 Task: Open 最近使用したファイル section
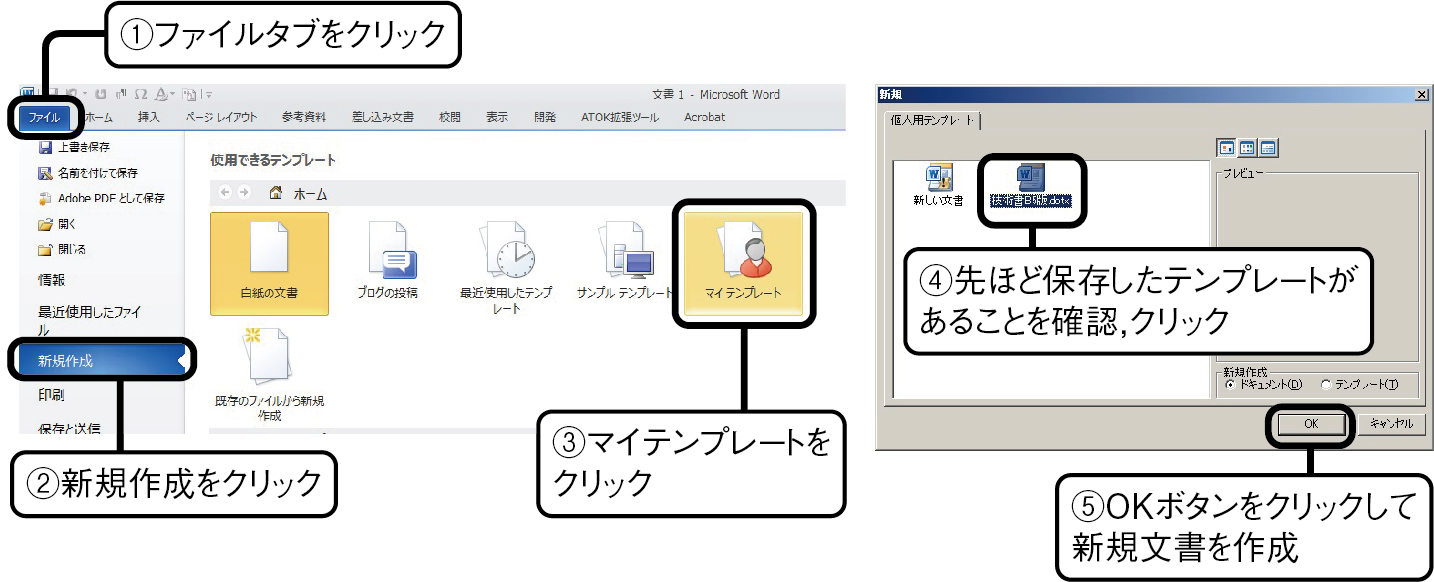pos(90,321)
